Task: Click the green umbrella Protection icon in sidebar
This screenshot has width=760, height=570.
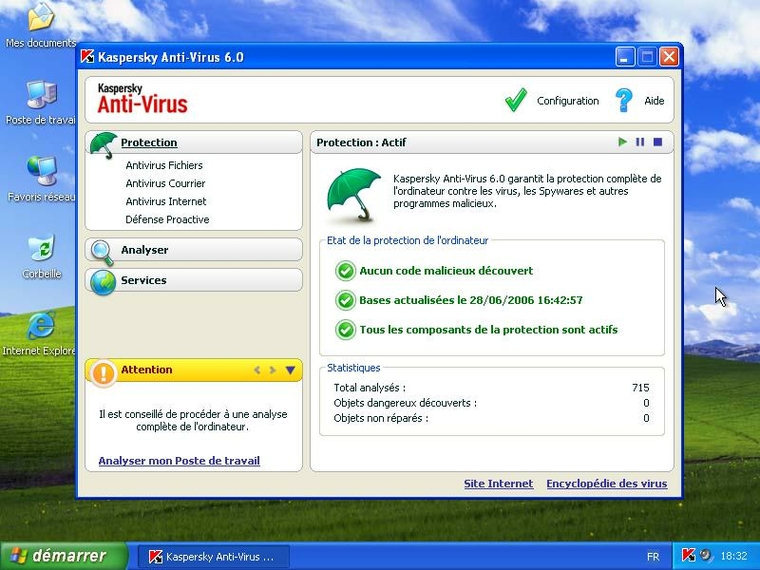Action: (x=103, y=144)
